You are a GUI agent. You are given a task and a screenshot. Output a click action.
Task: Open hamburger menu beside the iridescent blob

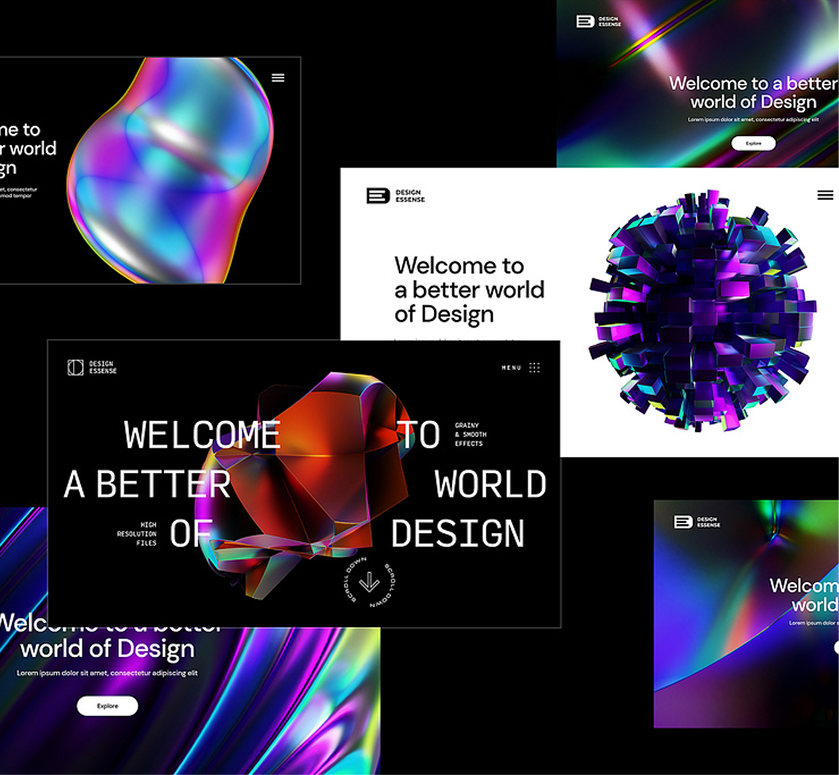pyautogui.click(x=278, y=78)
